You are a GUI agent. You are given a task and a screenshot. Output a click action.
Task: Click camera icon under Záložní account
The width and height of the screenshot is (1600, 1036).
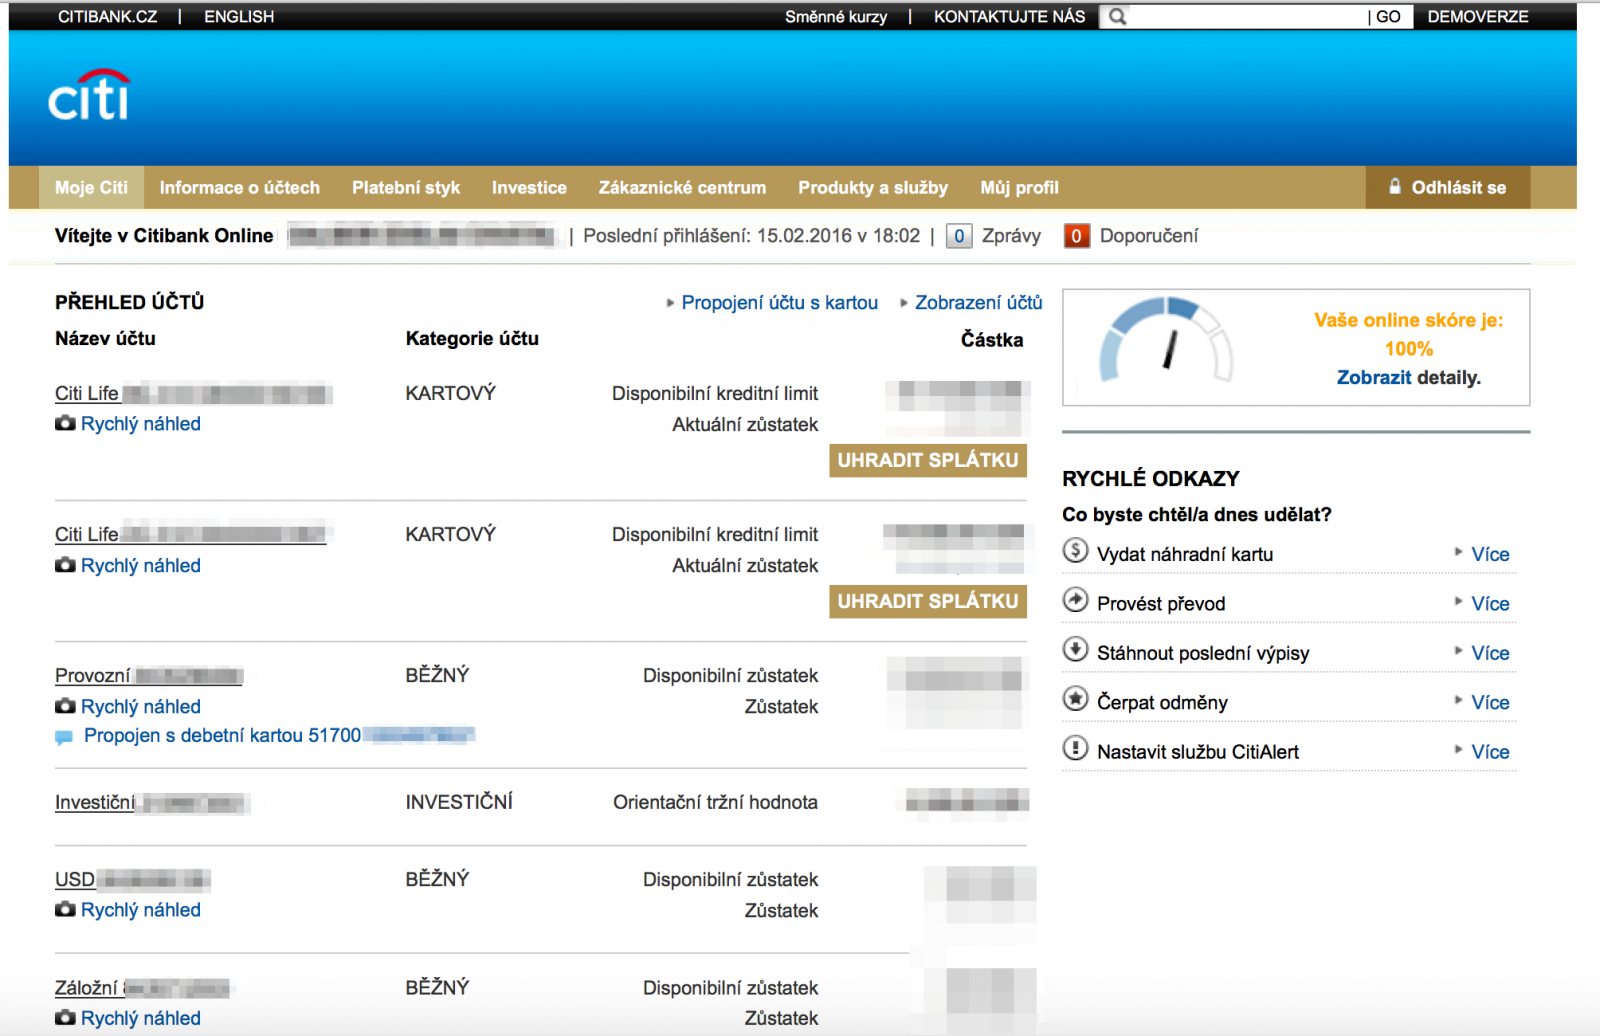[65, 1017]
